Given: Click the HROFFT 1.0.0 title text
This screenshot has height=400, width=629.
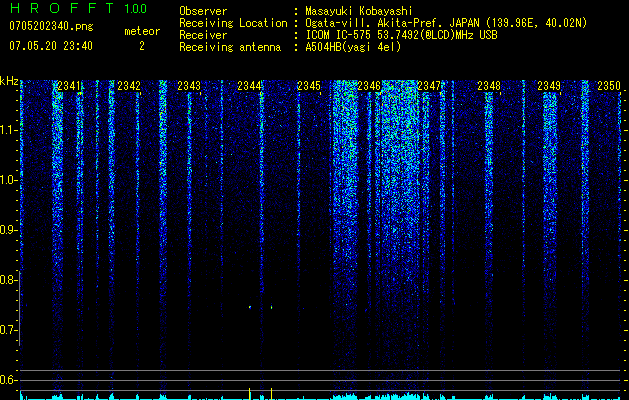Looking at the screenshot, I should 78,8.
